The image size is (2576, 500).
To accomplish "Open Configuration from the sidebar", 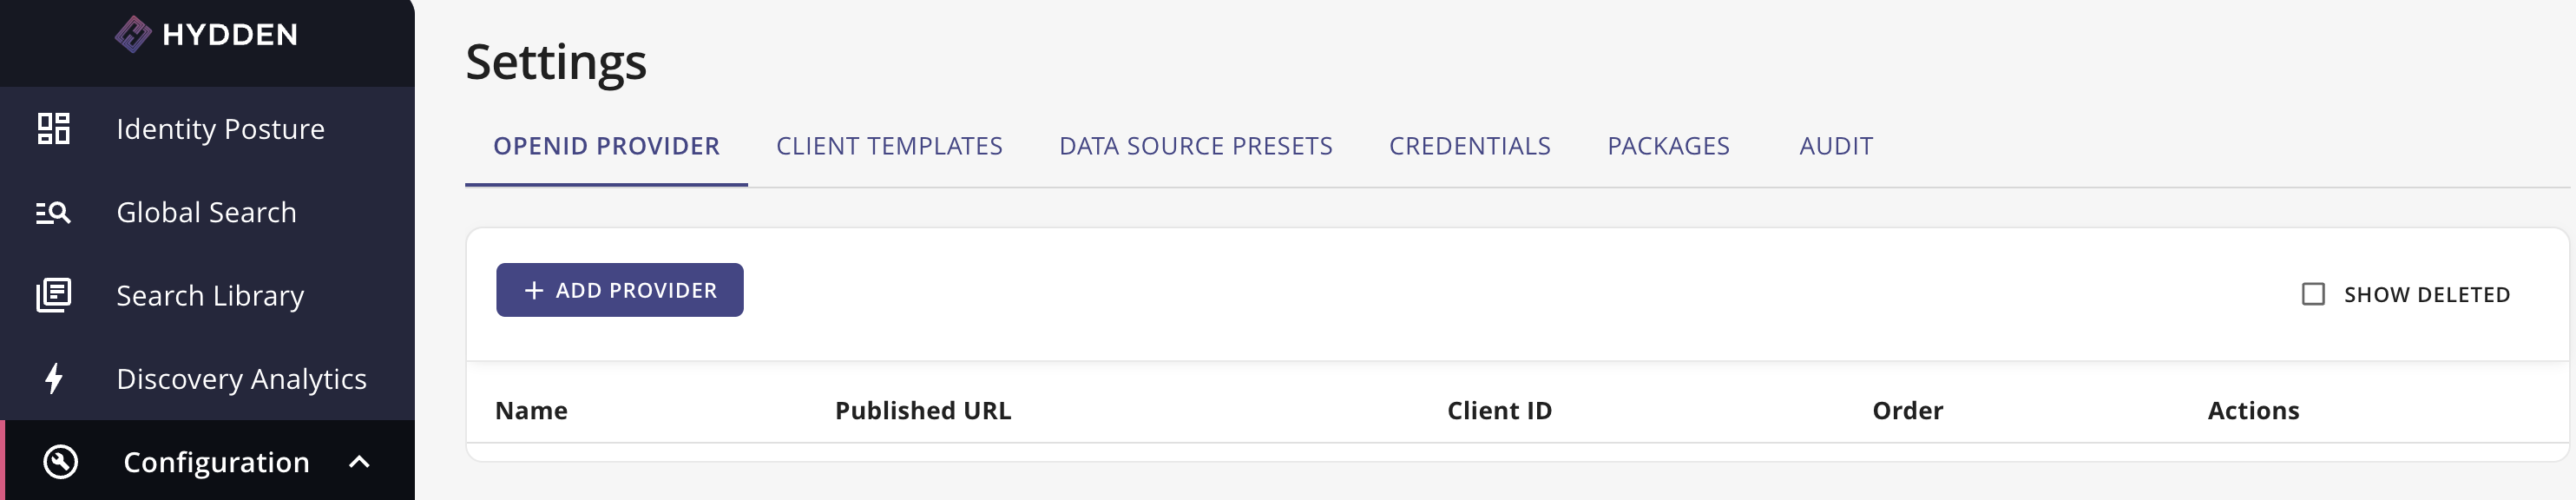I will (216, 462).
